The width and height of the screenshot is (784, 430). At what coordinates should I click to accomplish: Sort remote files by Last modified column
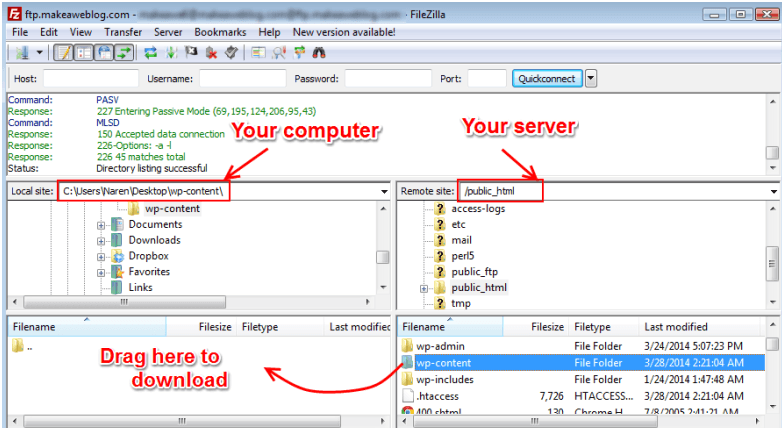coord(700,327)
